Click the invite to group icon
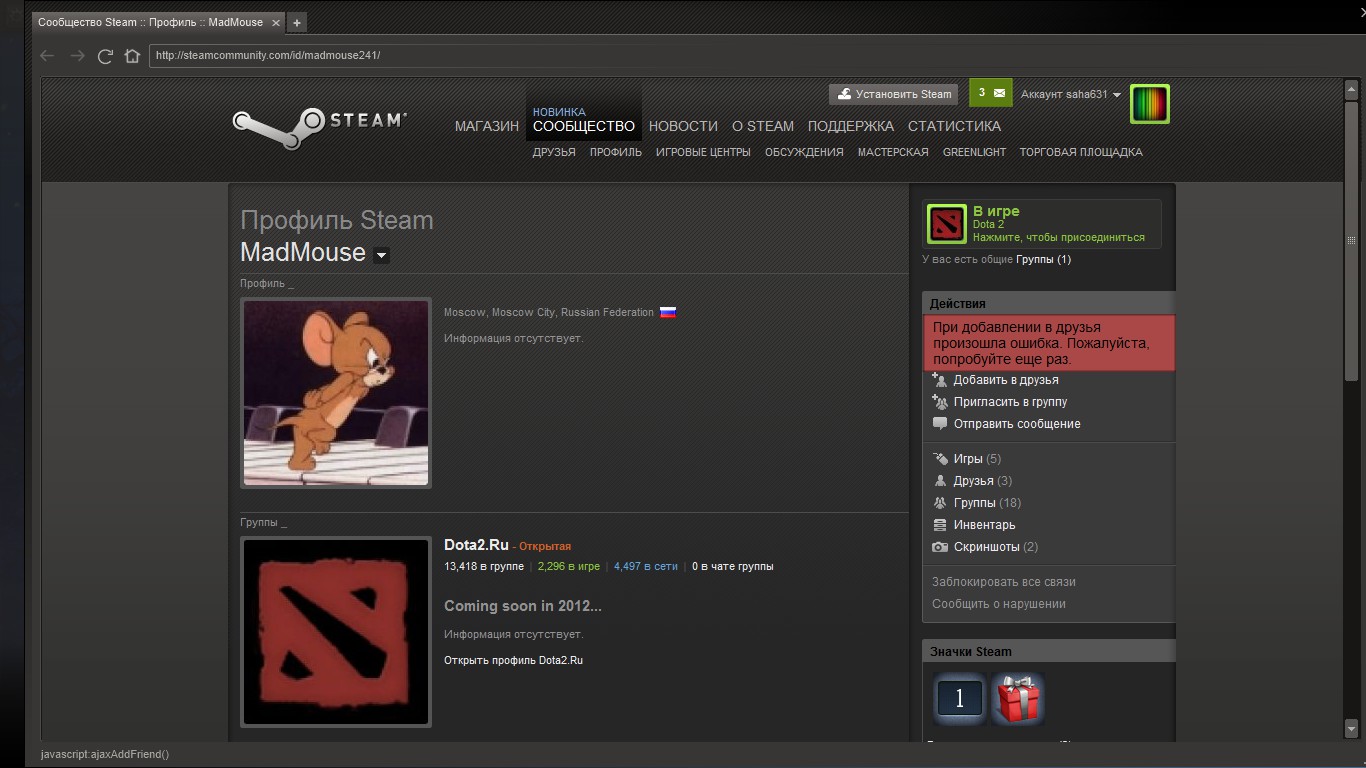1366x768 pixels. point(939,402)
